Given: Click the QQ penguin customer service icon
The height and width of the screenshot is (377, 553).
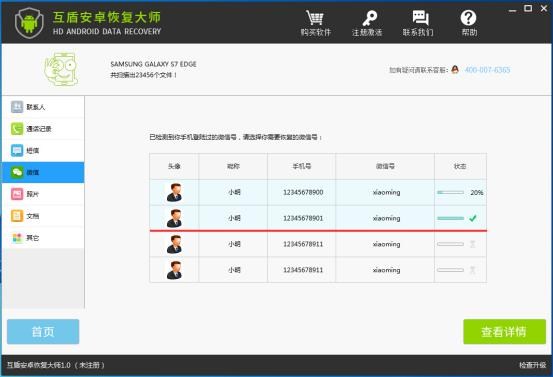Looking at the screenshot, I should pos(455,69).
